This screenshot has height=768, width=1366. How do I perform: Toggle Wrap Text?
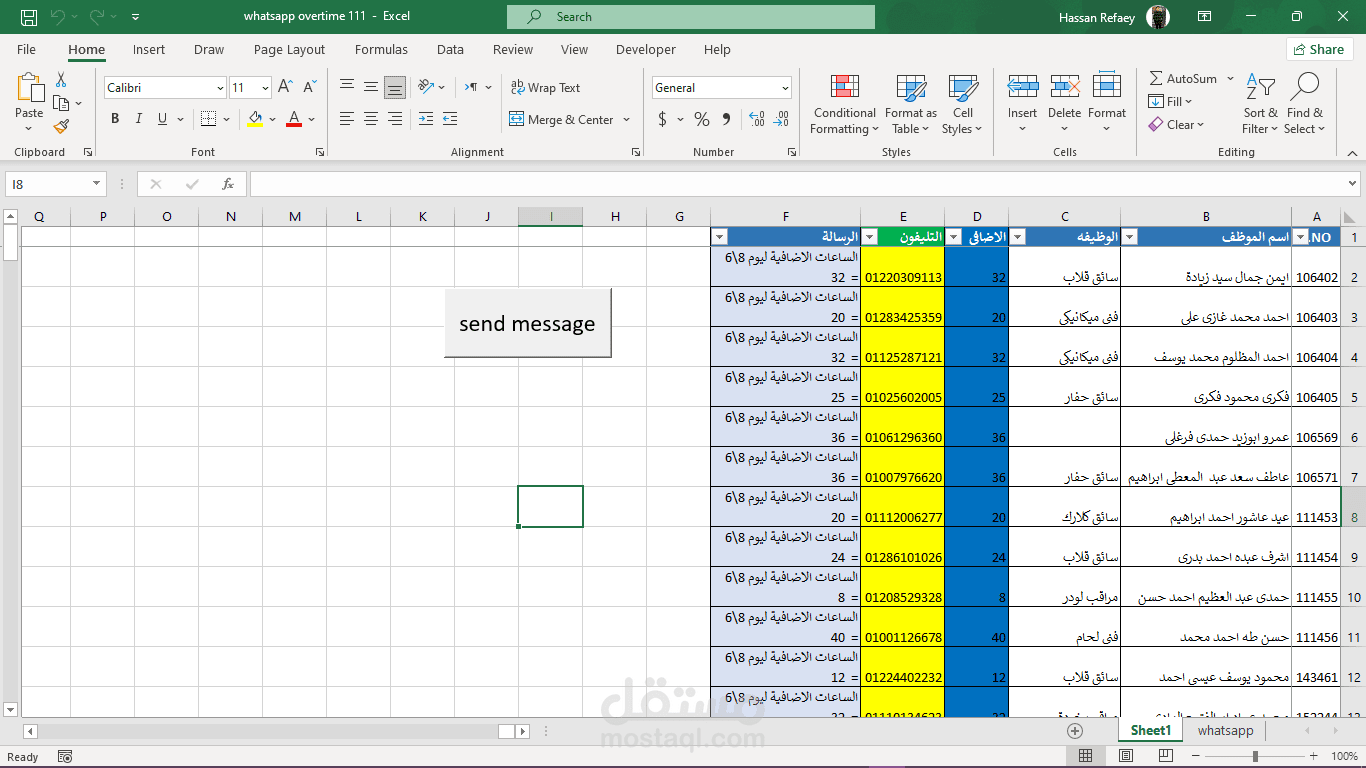545,88
